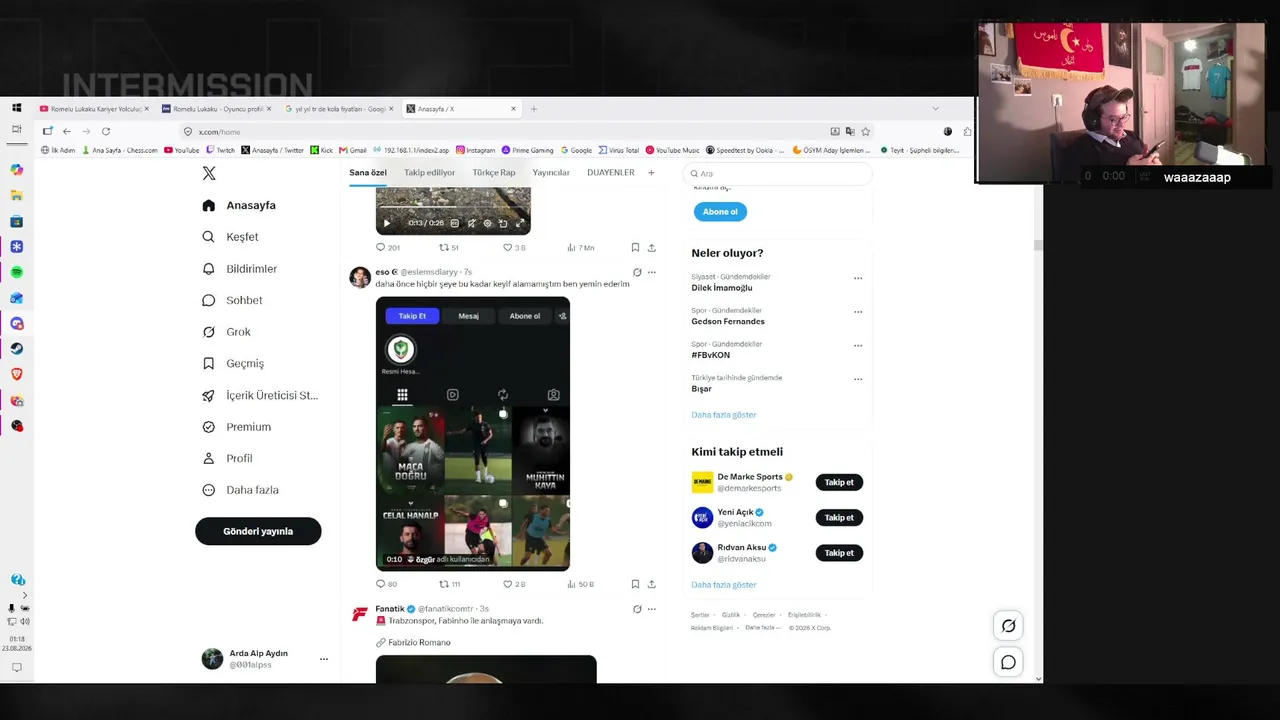Viewport: 1280px width, 720px height.
Task: Open Keşfet search page
Action: [231, 237]
